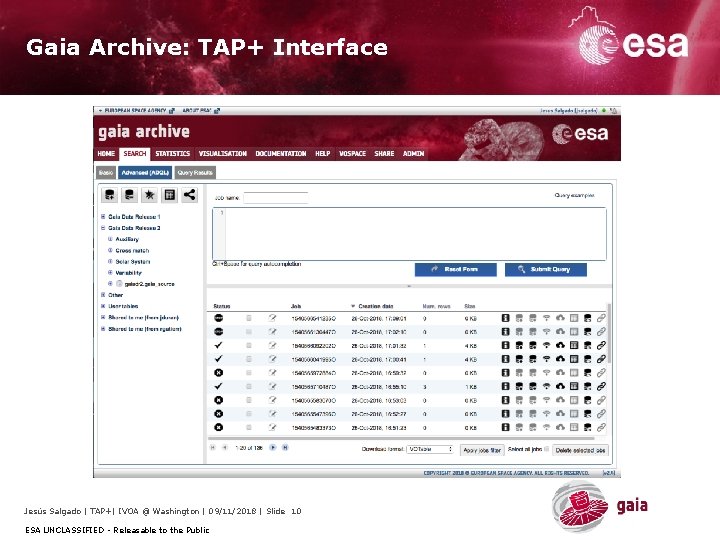Image resolution: width=720 pixels, height=540 pixels.
Task: Tick the checkbox of the 17:00:41 job
Action: coord(249,359)
